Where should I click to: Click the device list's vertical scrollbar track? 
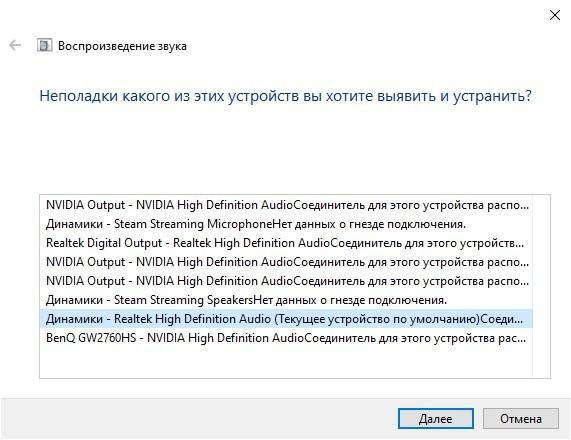click(541, 286)
